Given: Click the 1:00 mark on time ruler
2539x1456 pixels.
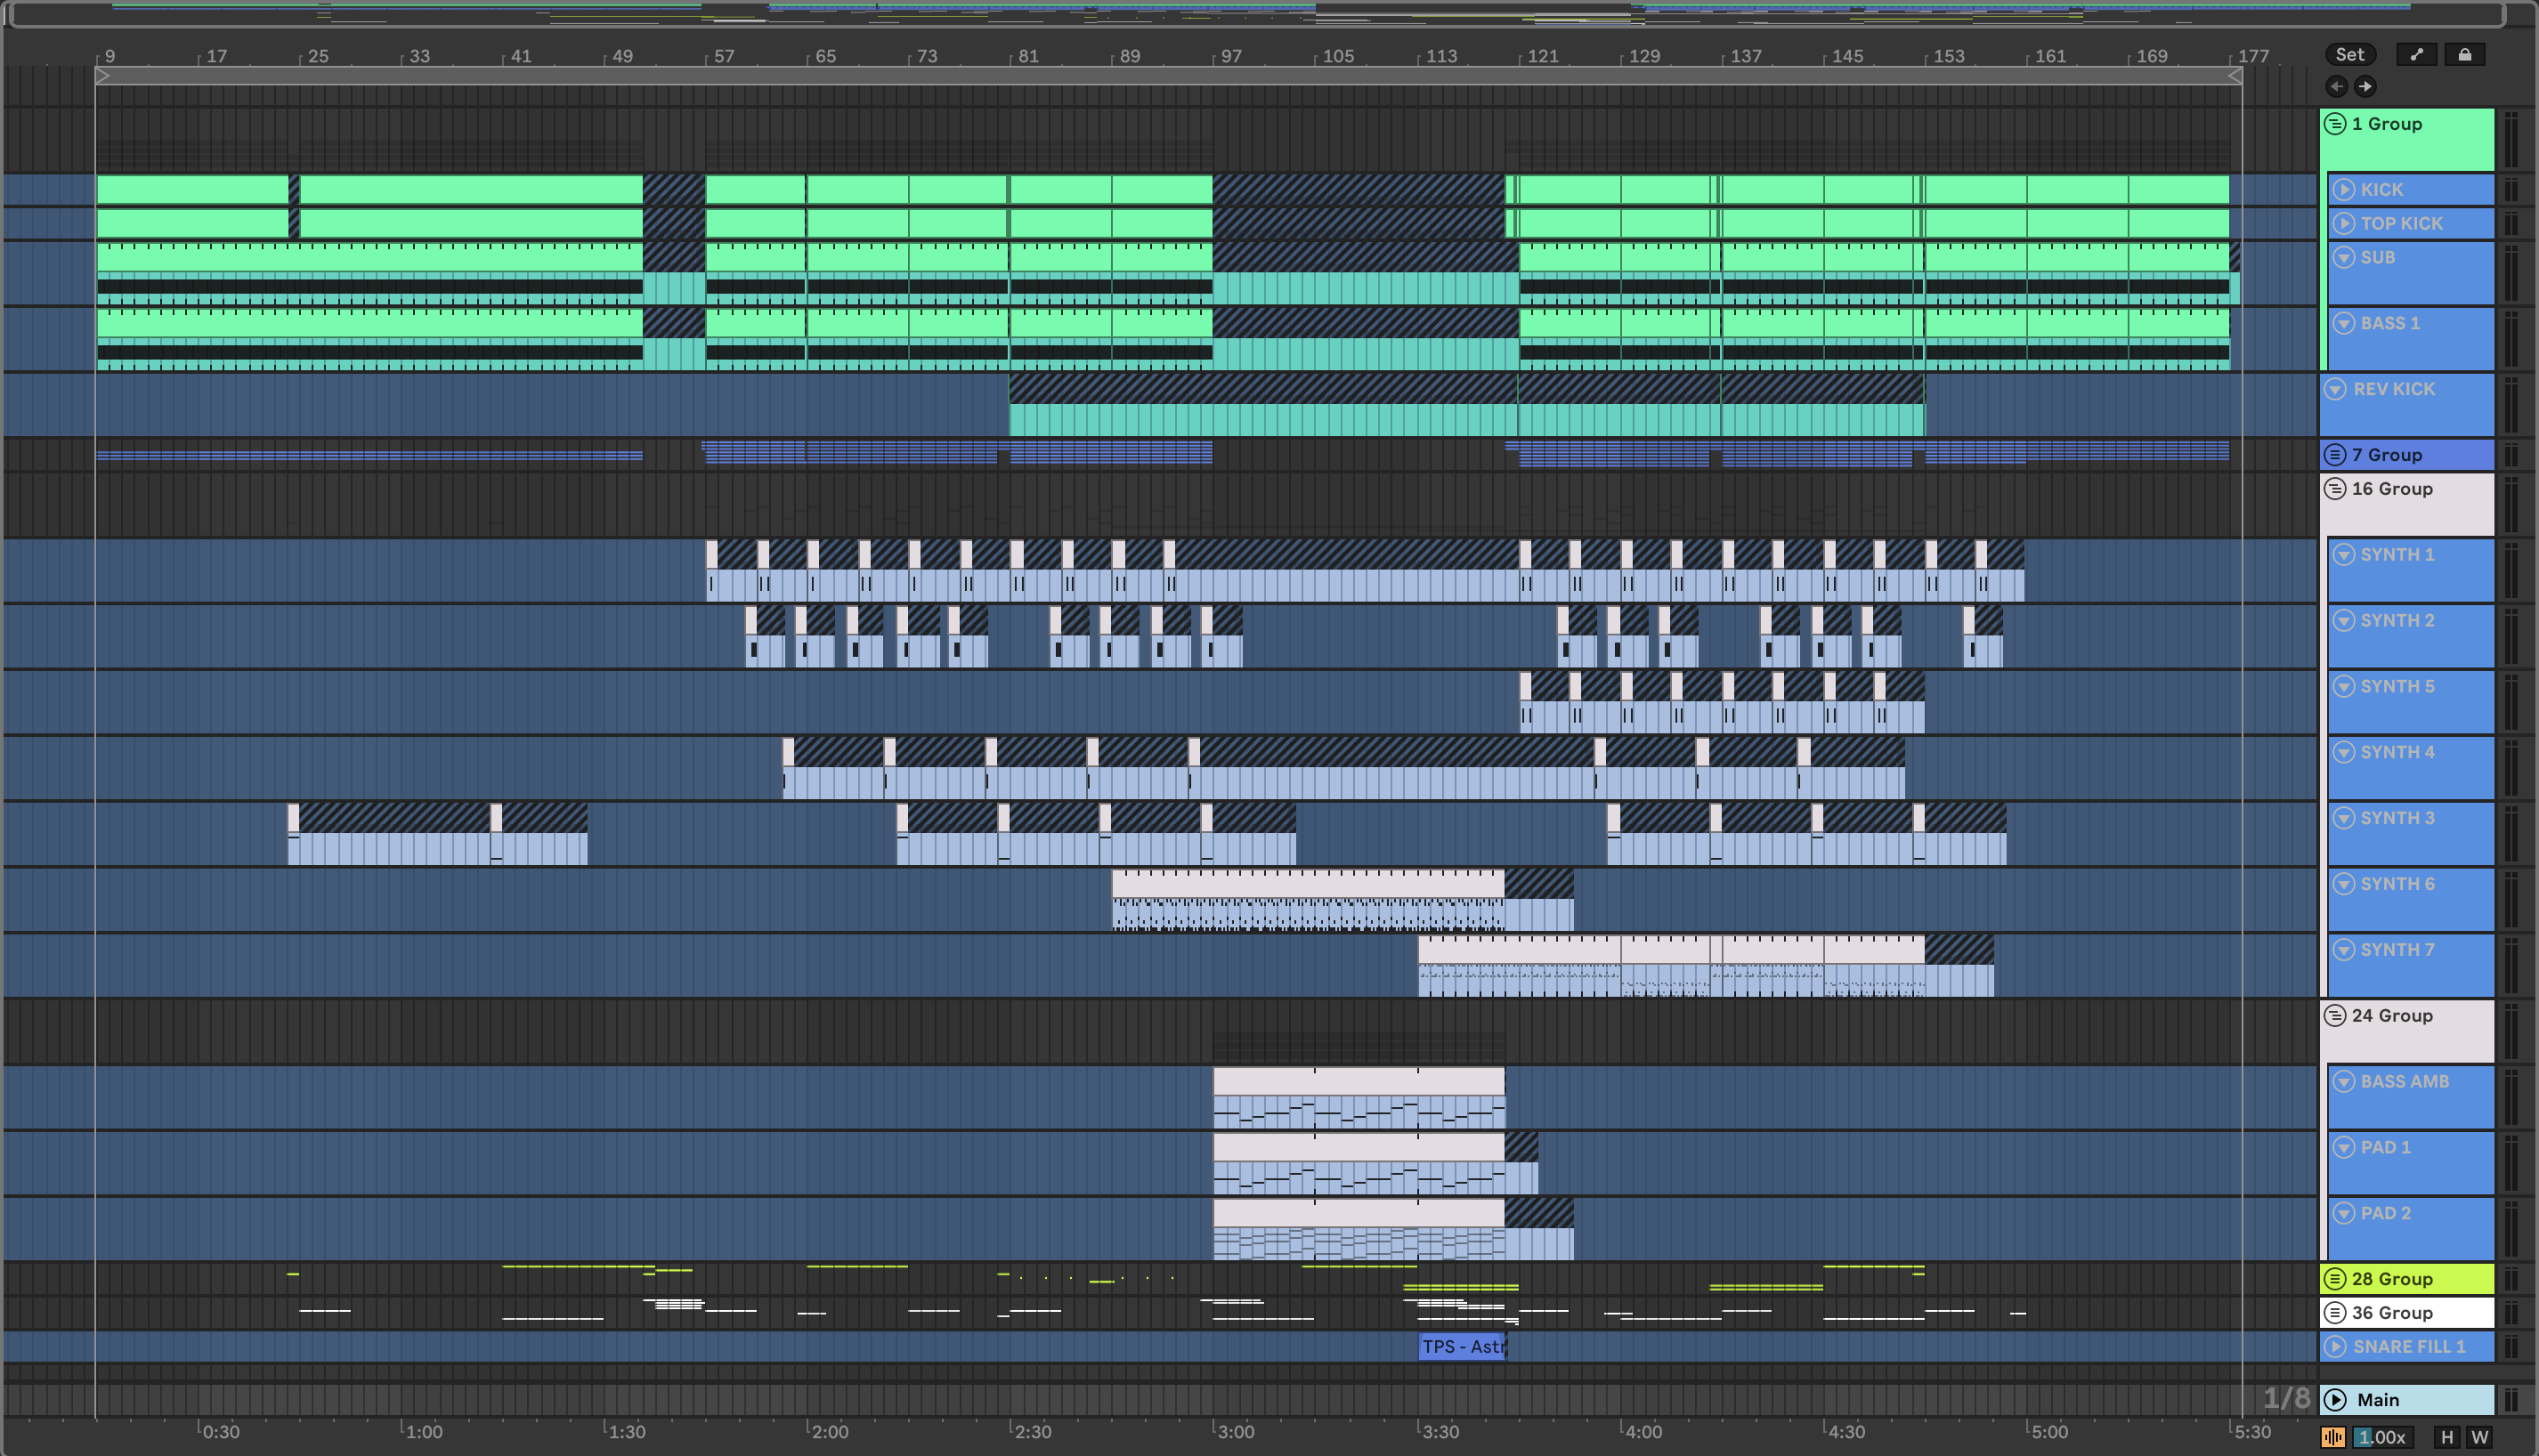Looking at the screenshot, I should click(422, 1432).
